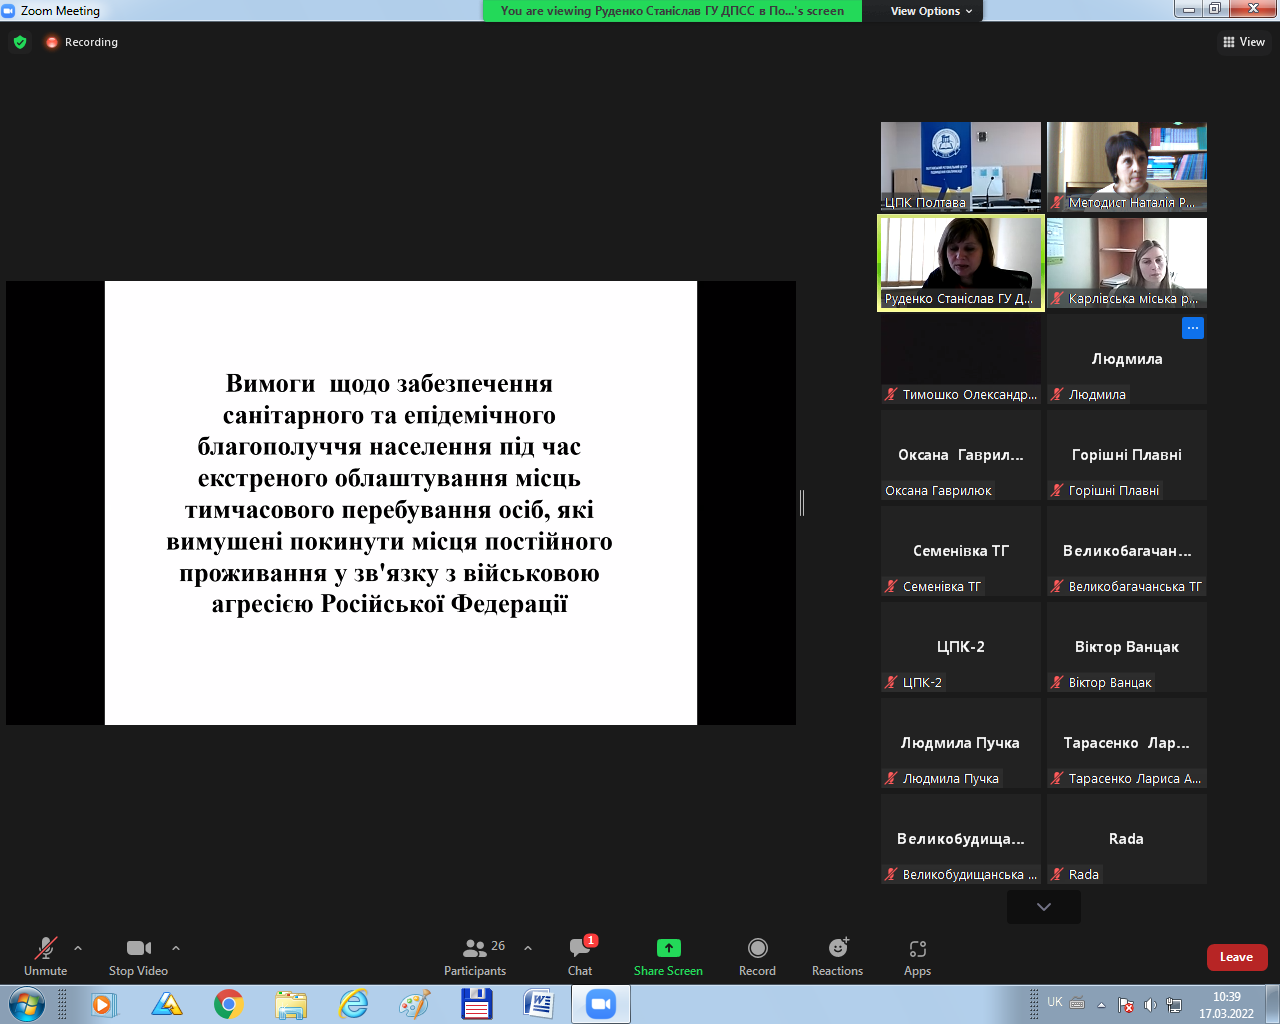Open the Participants list

click(475, 956)
